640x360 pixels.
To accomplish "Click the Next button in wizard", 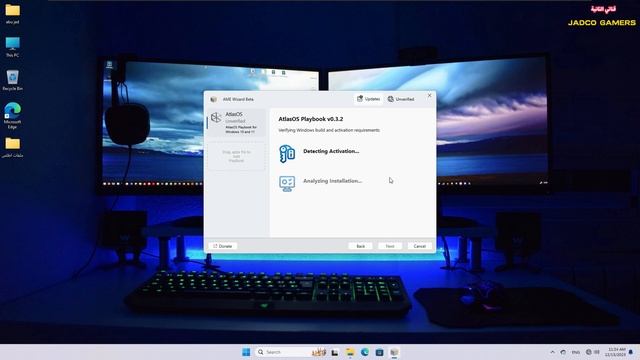I will (x=390, y=246).
